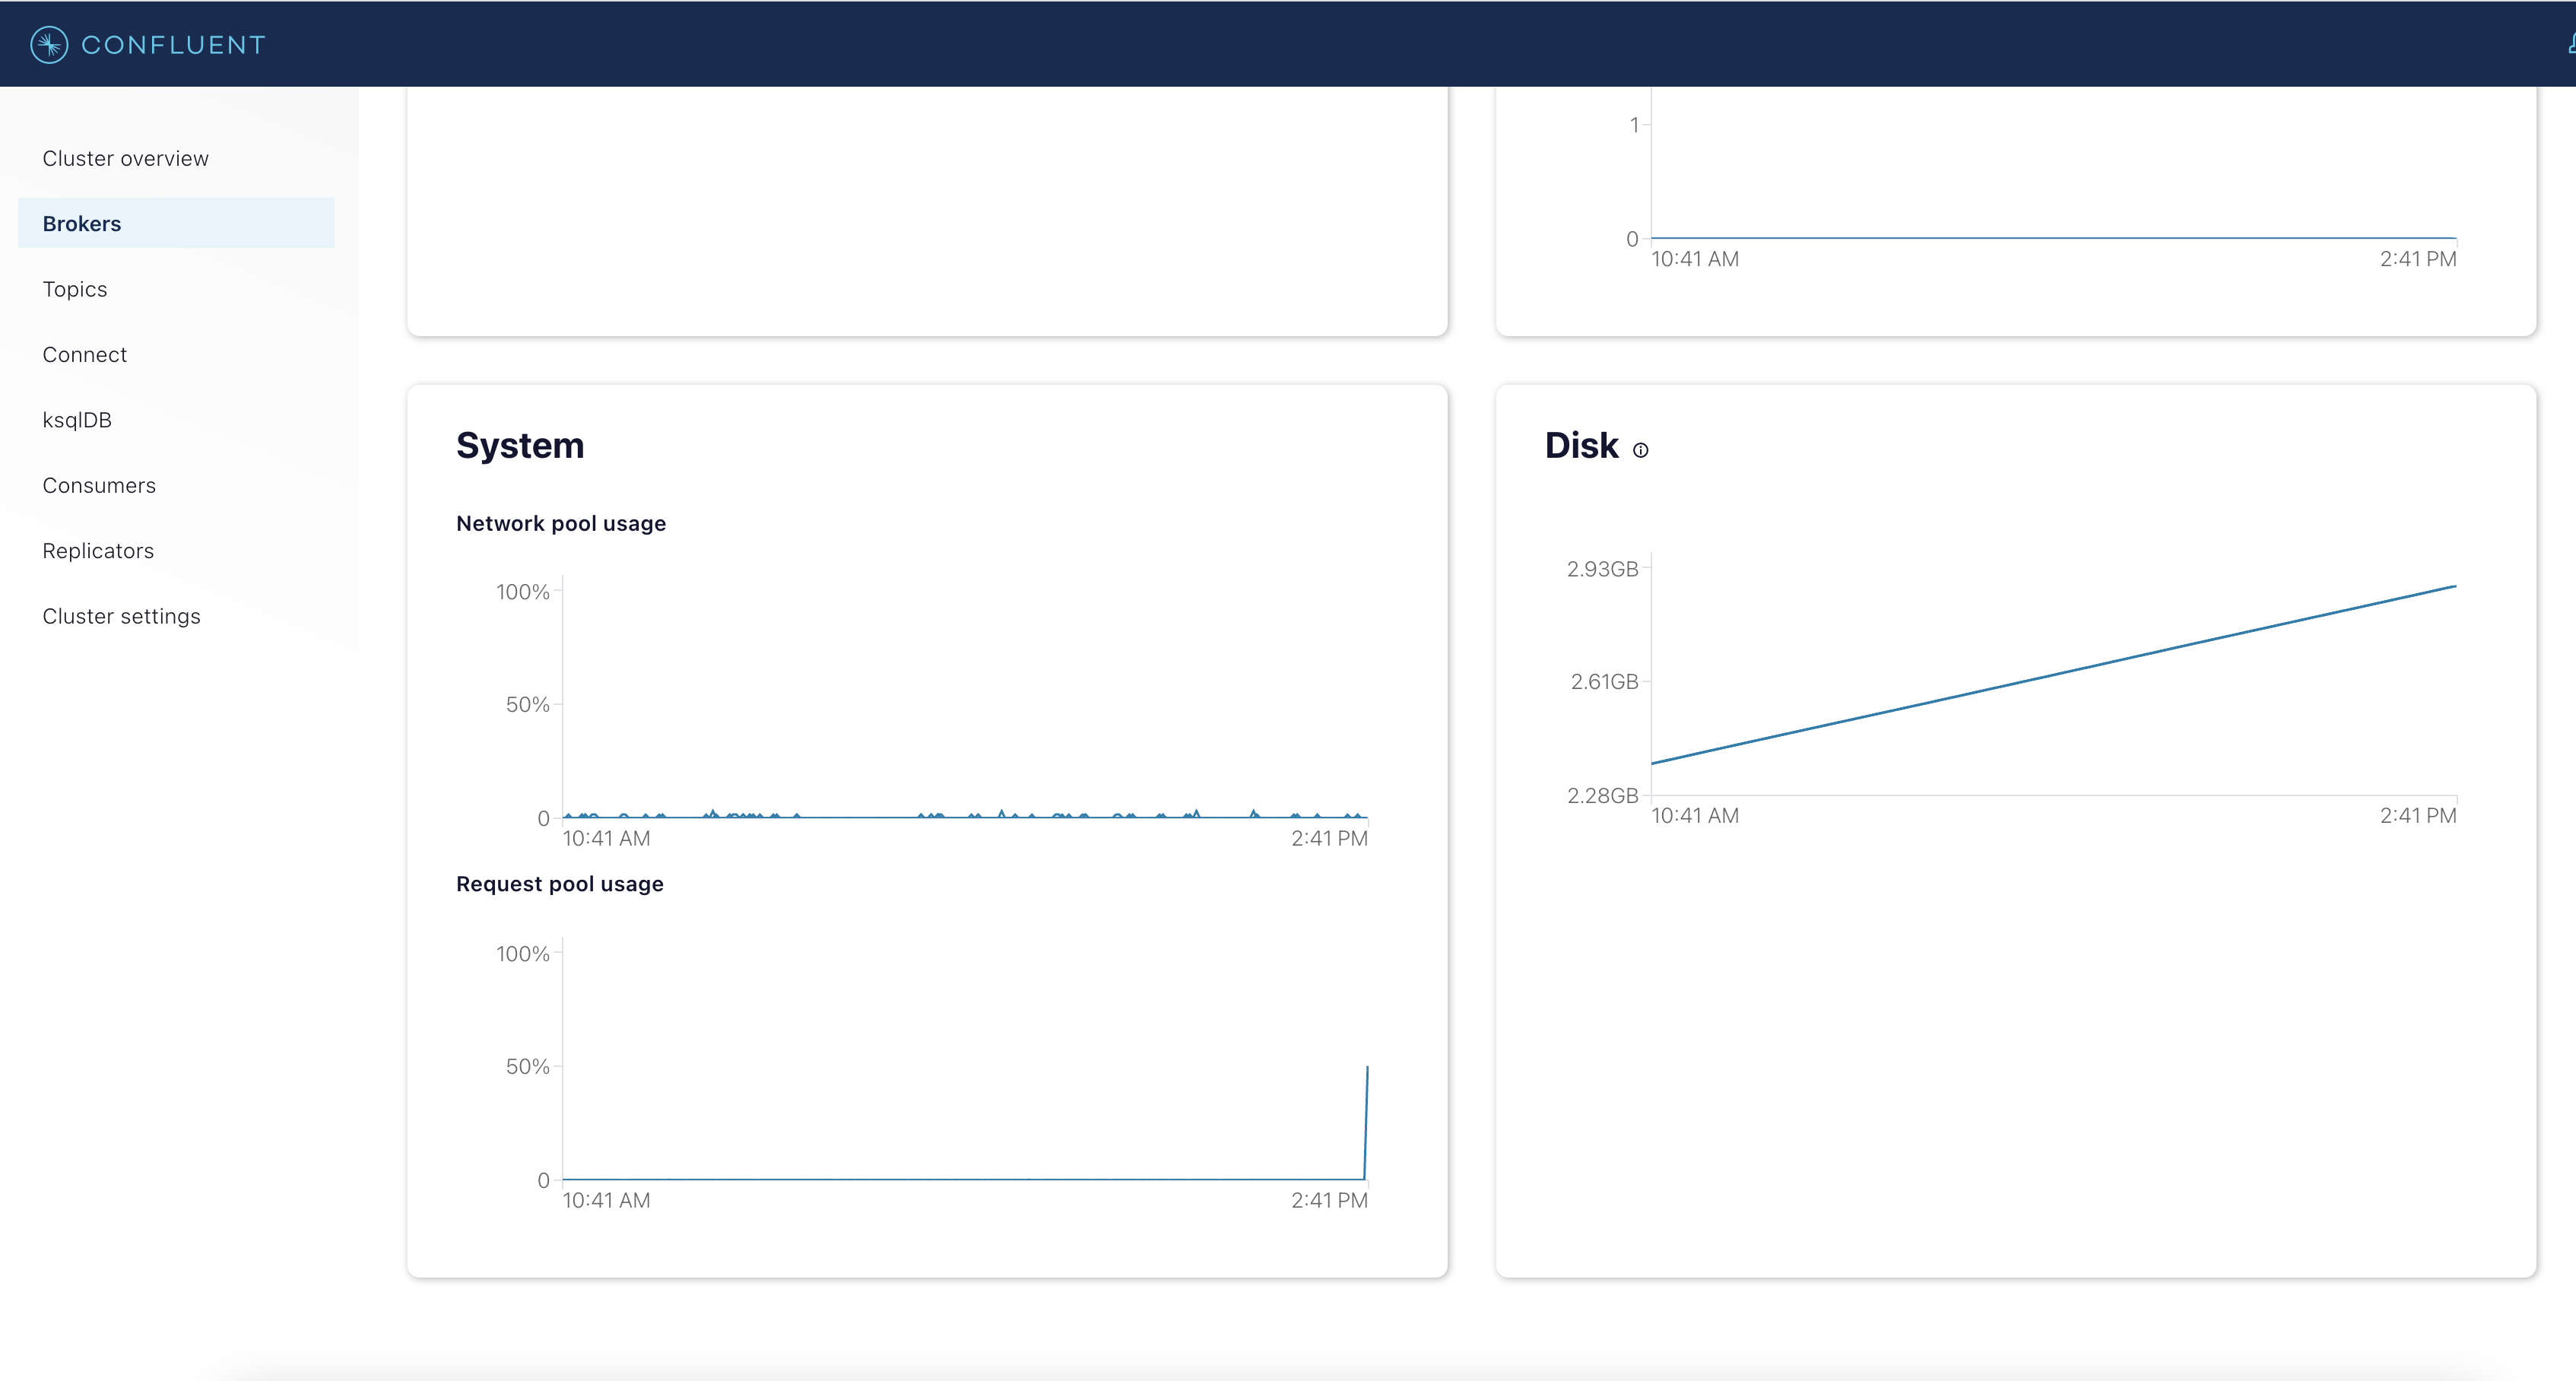Click the Request pool usage spike

click(1366, 1120)
